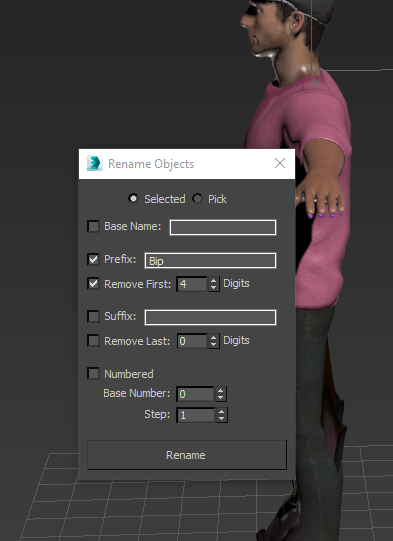Click the 3ds Max logo in the dialog title bar

(95, 164)
